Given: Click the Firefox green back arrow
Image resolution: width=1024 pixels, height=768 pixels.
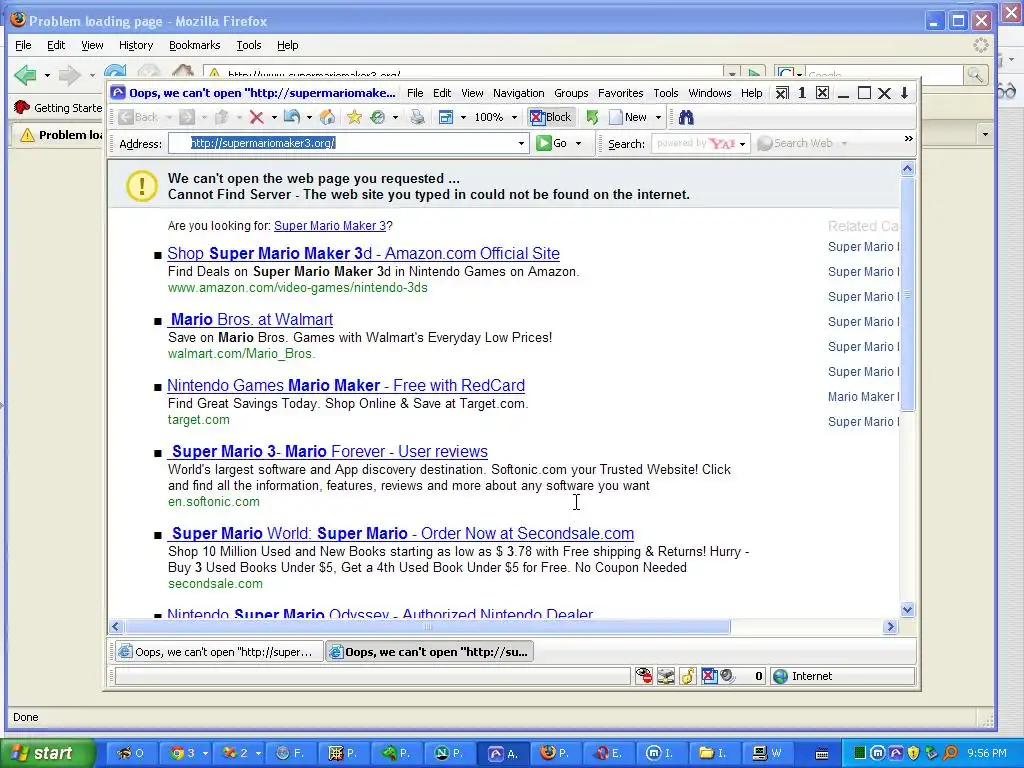Looking at the screenshot, I should pyautogui.click(x=25, y=74).
